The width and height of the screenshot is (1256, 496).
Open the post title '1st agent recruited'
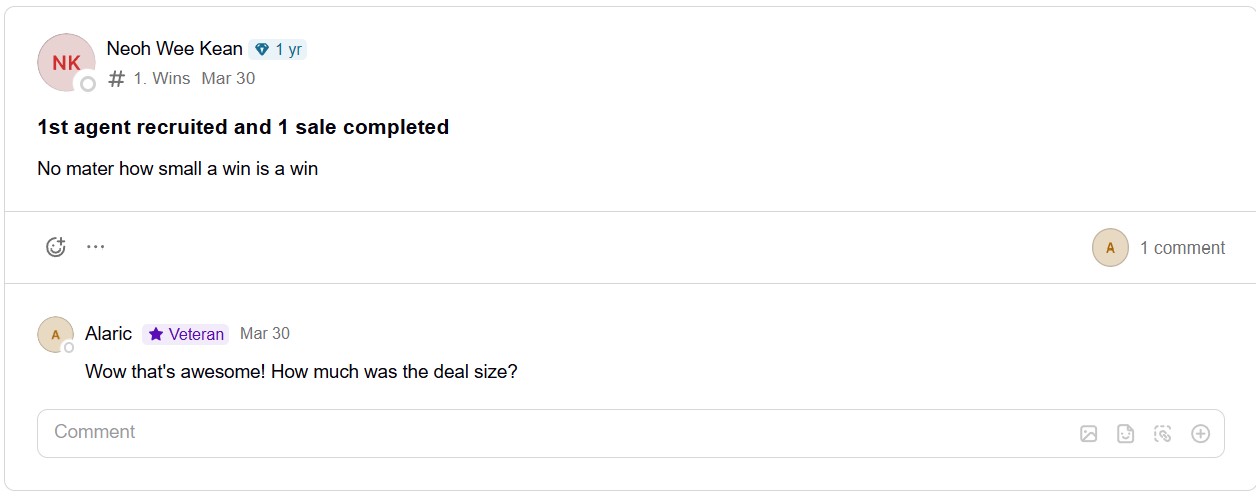pos(243,127)
